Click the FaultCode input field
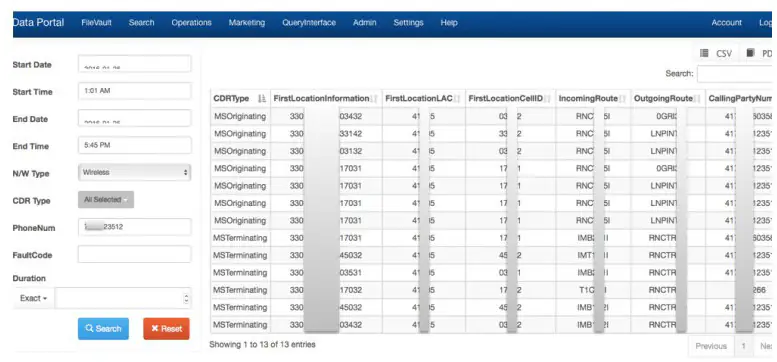The height and width of the screenshot is (362, 777). (x=134, y=254)
